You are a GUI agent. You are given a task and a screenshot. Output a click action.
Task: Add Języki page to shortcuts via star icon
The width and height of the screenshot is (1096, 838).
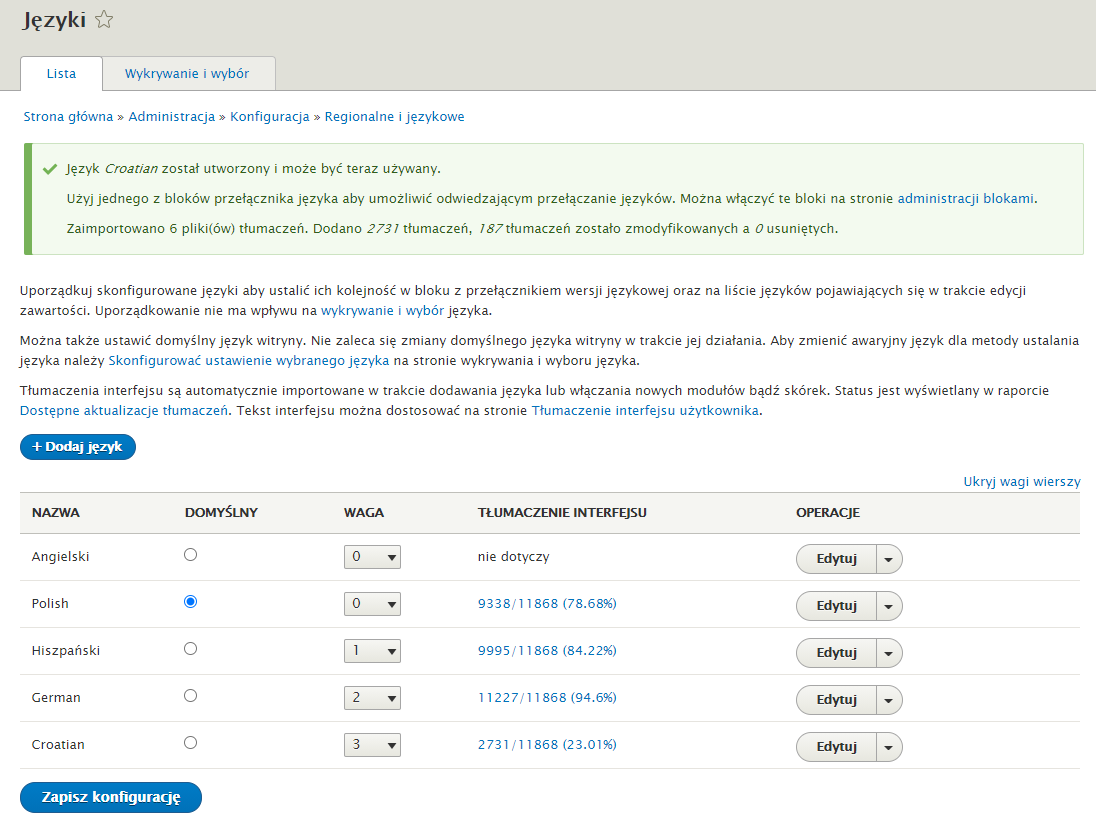coord(103,20)
